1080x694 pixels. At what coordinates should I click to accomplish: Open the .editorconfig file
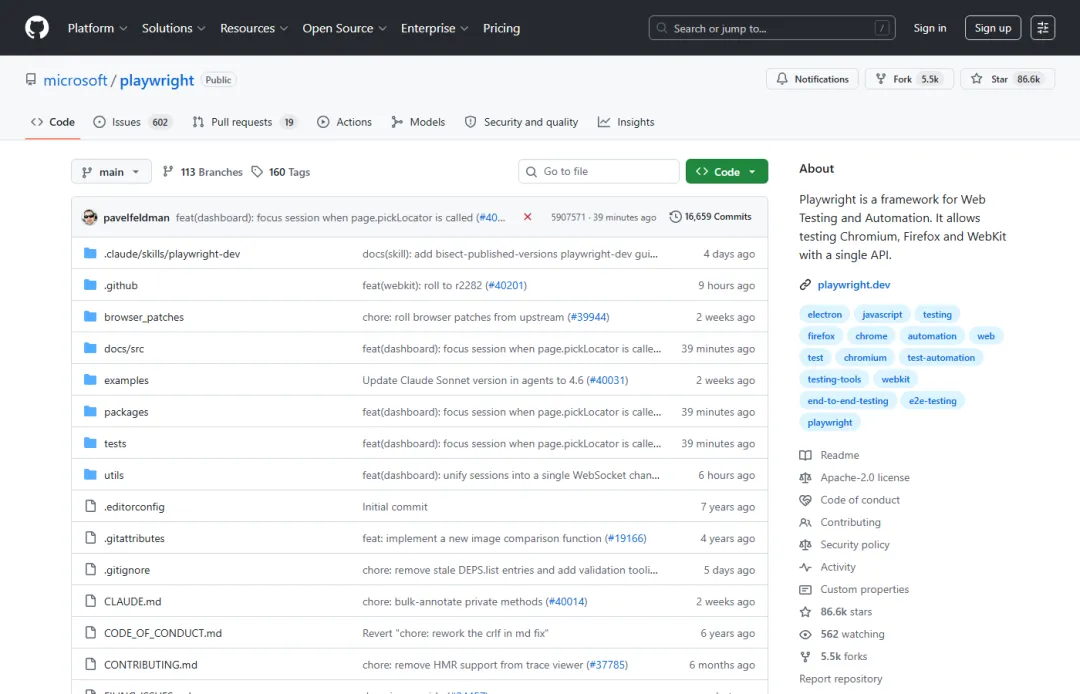click(x=134, y=507)
